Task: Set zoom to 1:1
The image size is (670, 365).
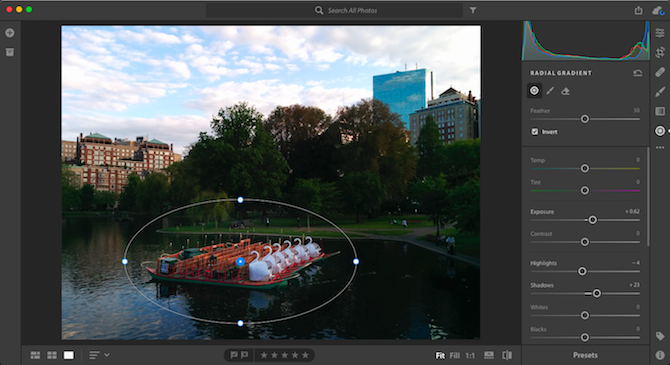Action: pos(470,356)
